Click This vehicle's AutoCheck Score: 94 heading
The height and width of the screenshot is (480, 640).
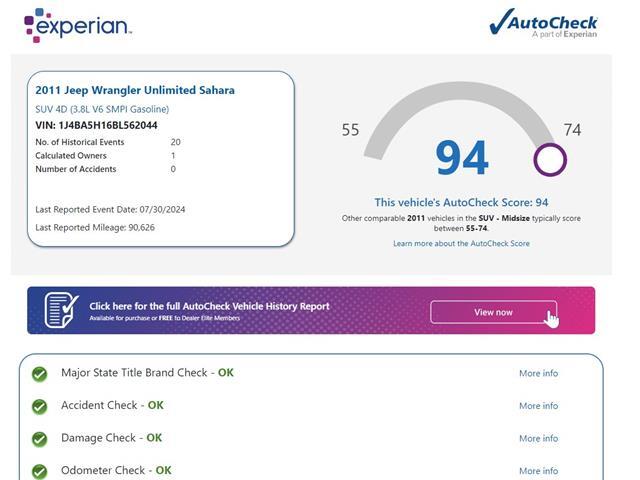point(461,202)
